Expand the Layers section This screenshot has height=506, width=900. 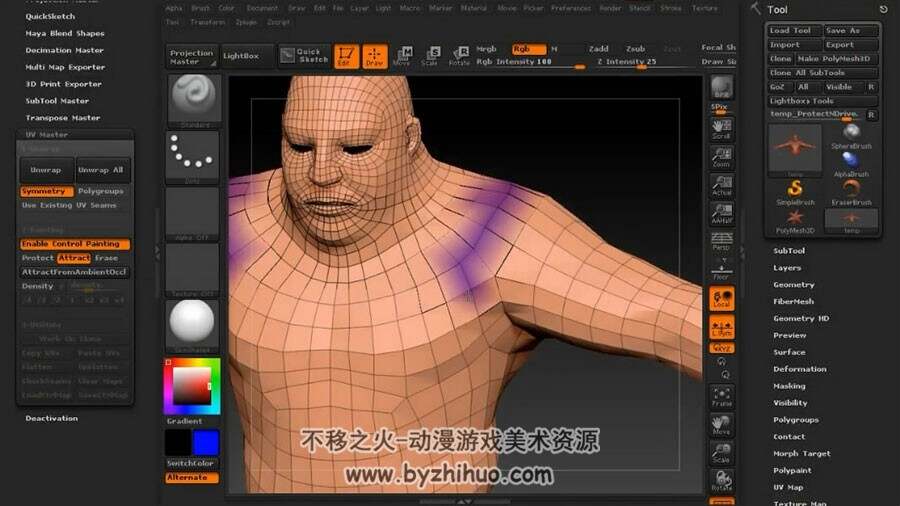pos(786,268)
